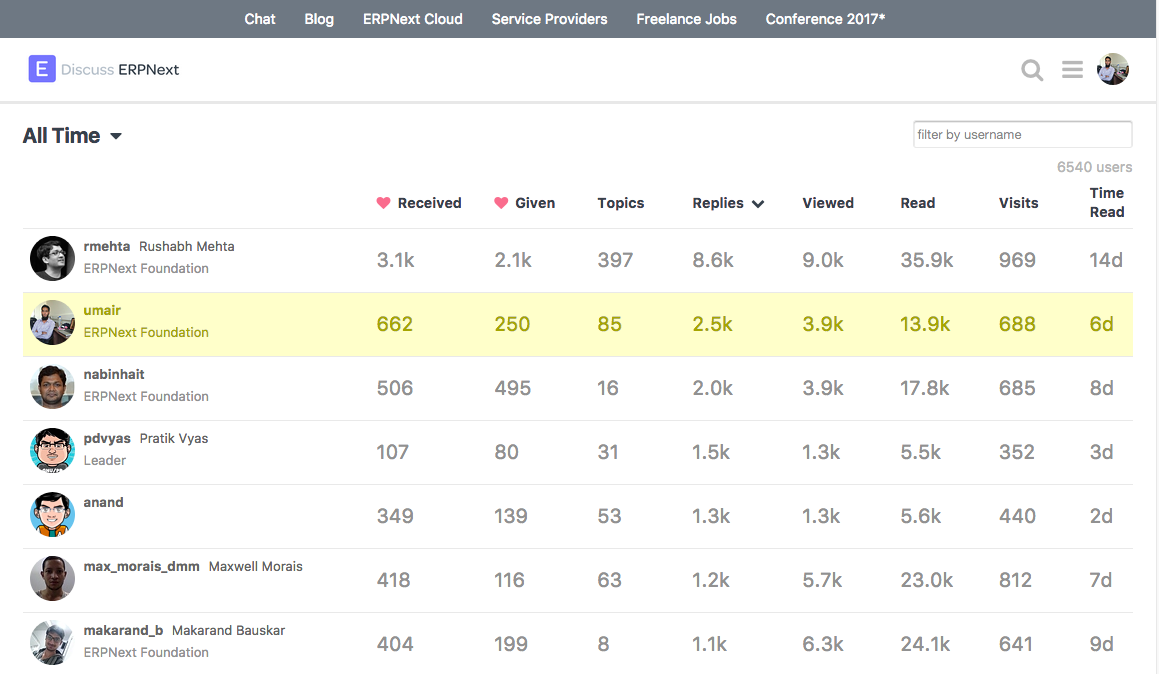This screenshot has width=1159, height=674.
Task: Click the Rushabh Mehta full name
Action: 186,246
